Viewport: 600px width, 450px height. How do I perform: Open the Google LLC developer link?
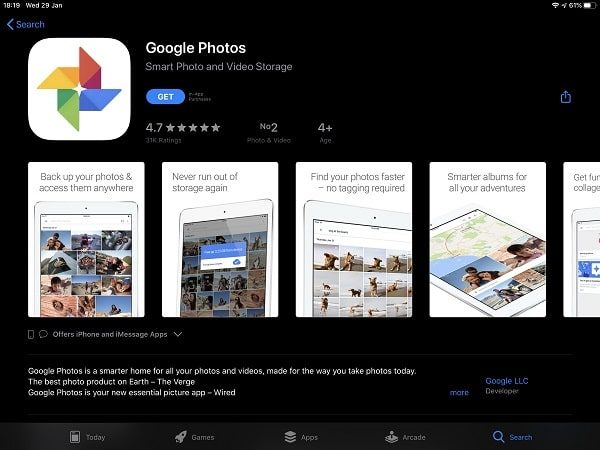coord(507,381)
